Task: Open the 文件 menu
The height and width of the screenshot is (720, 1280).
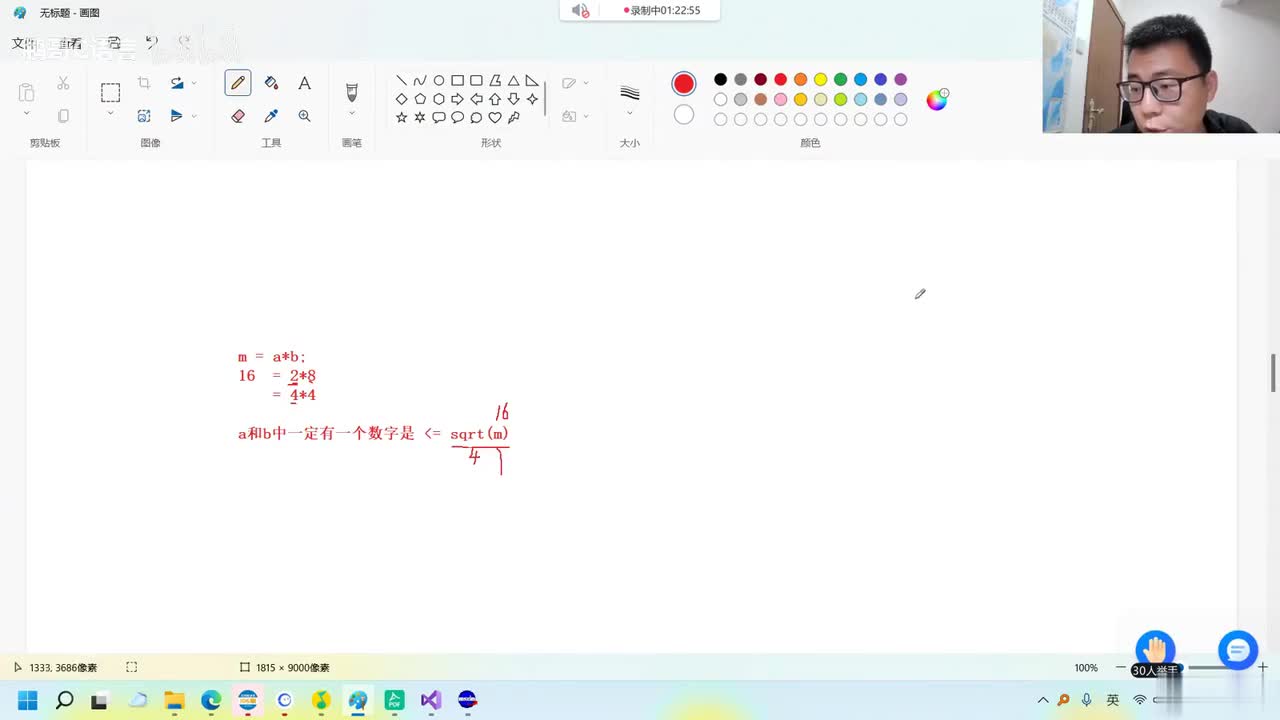Action: point(23,43)
